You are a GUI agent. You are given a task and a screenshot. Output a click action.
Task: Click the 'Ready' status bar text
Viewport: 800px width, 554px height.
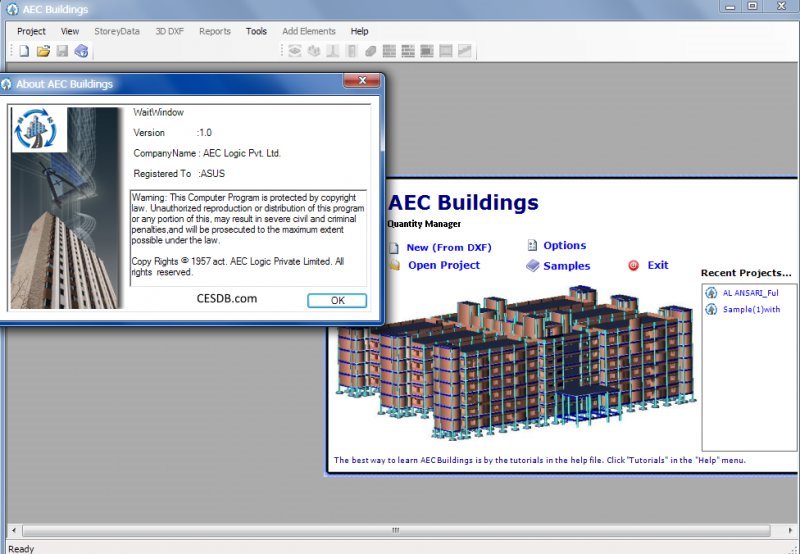coord(21,548)
